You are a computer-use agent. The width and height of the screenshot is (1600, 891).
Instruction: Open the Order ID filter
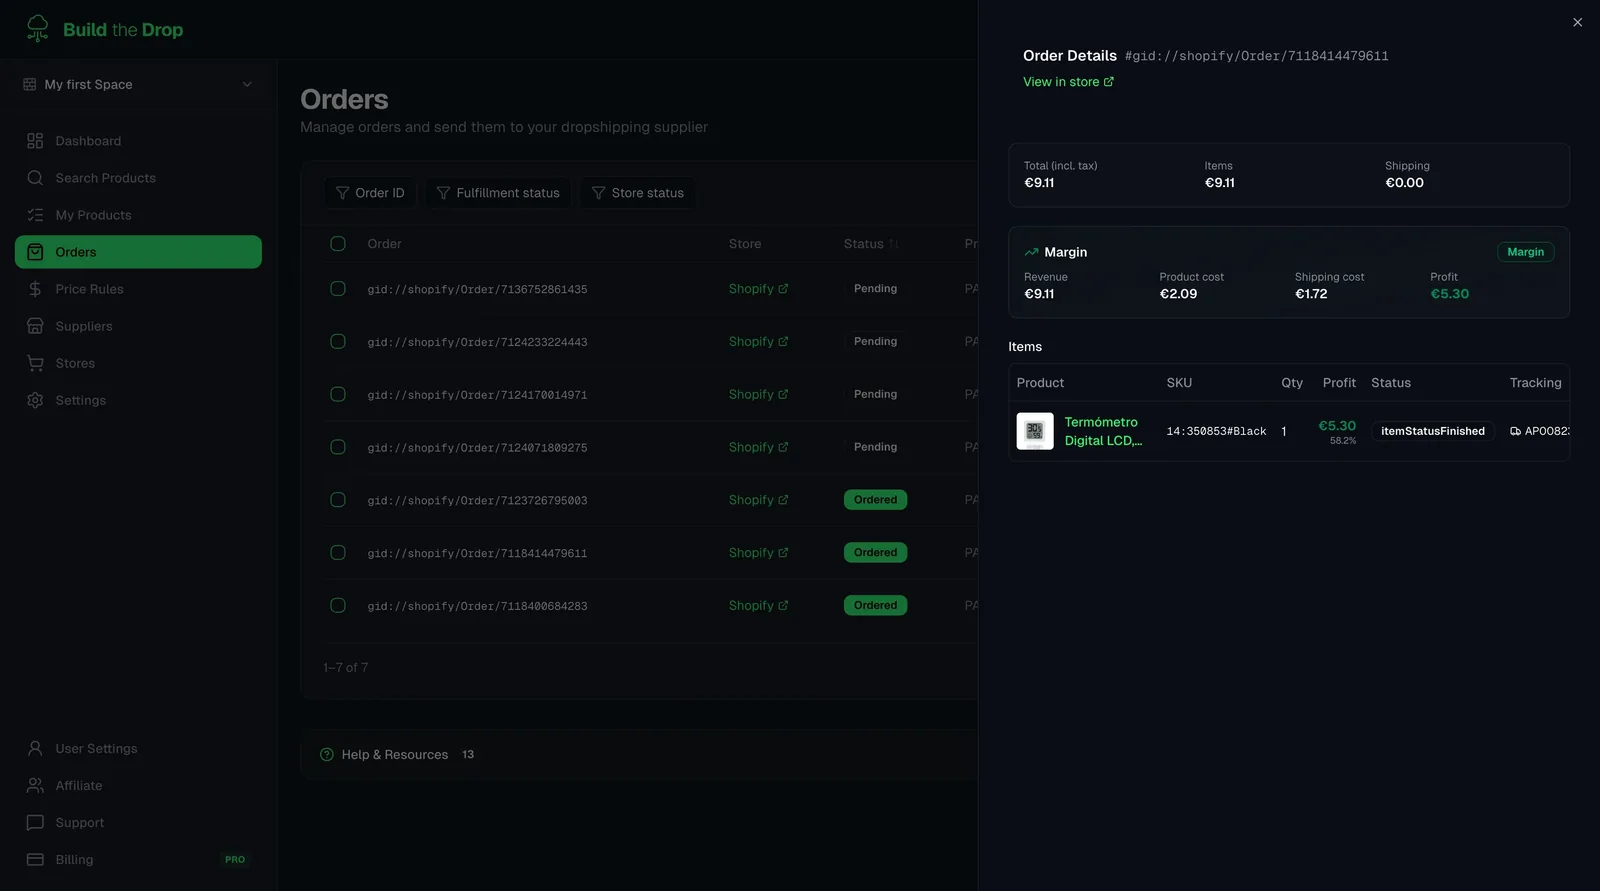click(x=370, y=193)
